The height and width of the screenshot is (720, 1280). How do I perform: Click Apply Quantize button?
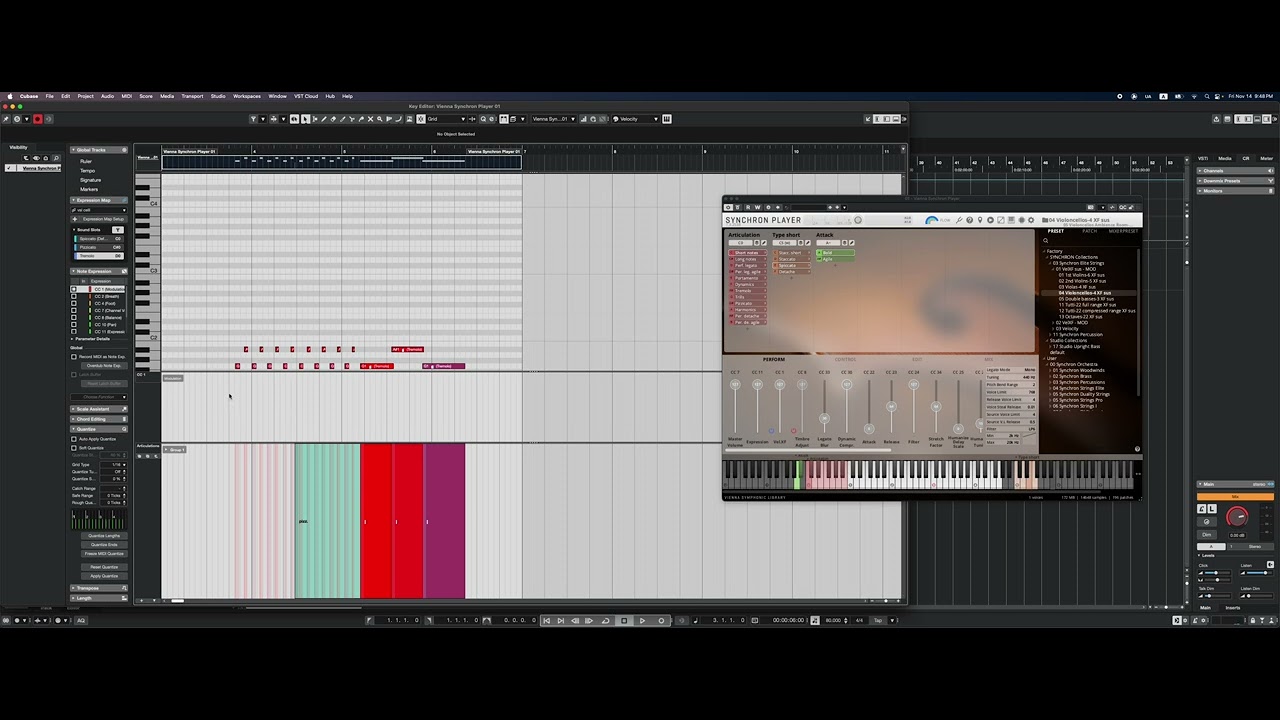tap(105, 576)
